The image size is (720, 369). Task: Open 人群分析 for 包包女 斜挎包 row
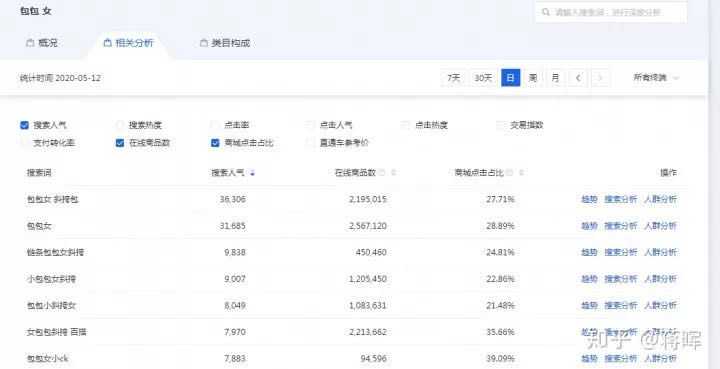tap(660, 199)
